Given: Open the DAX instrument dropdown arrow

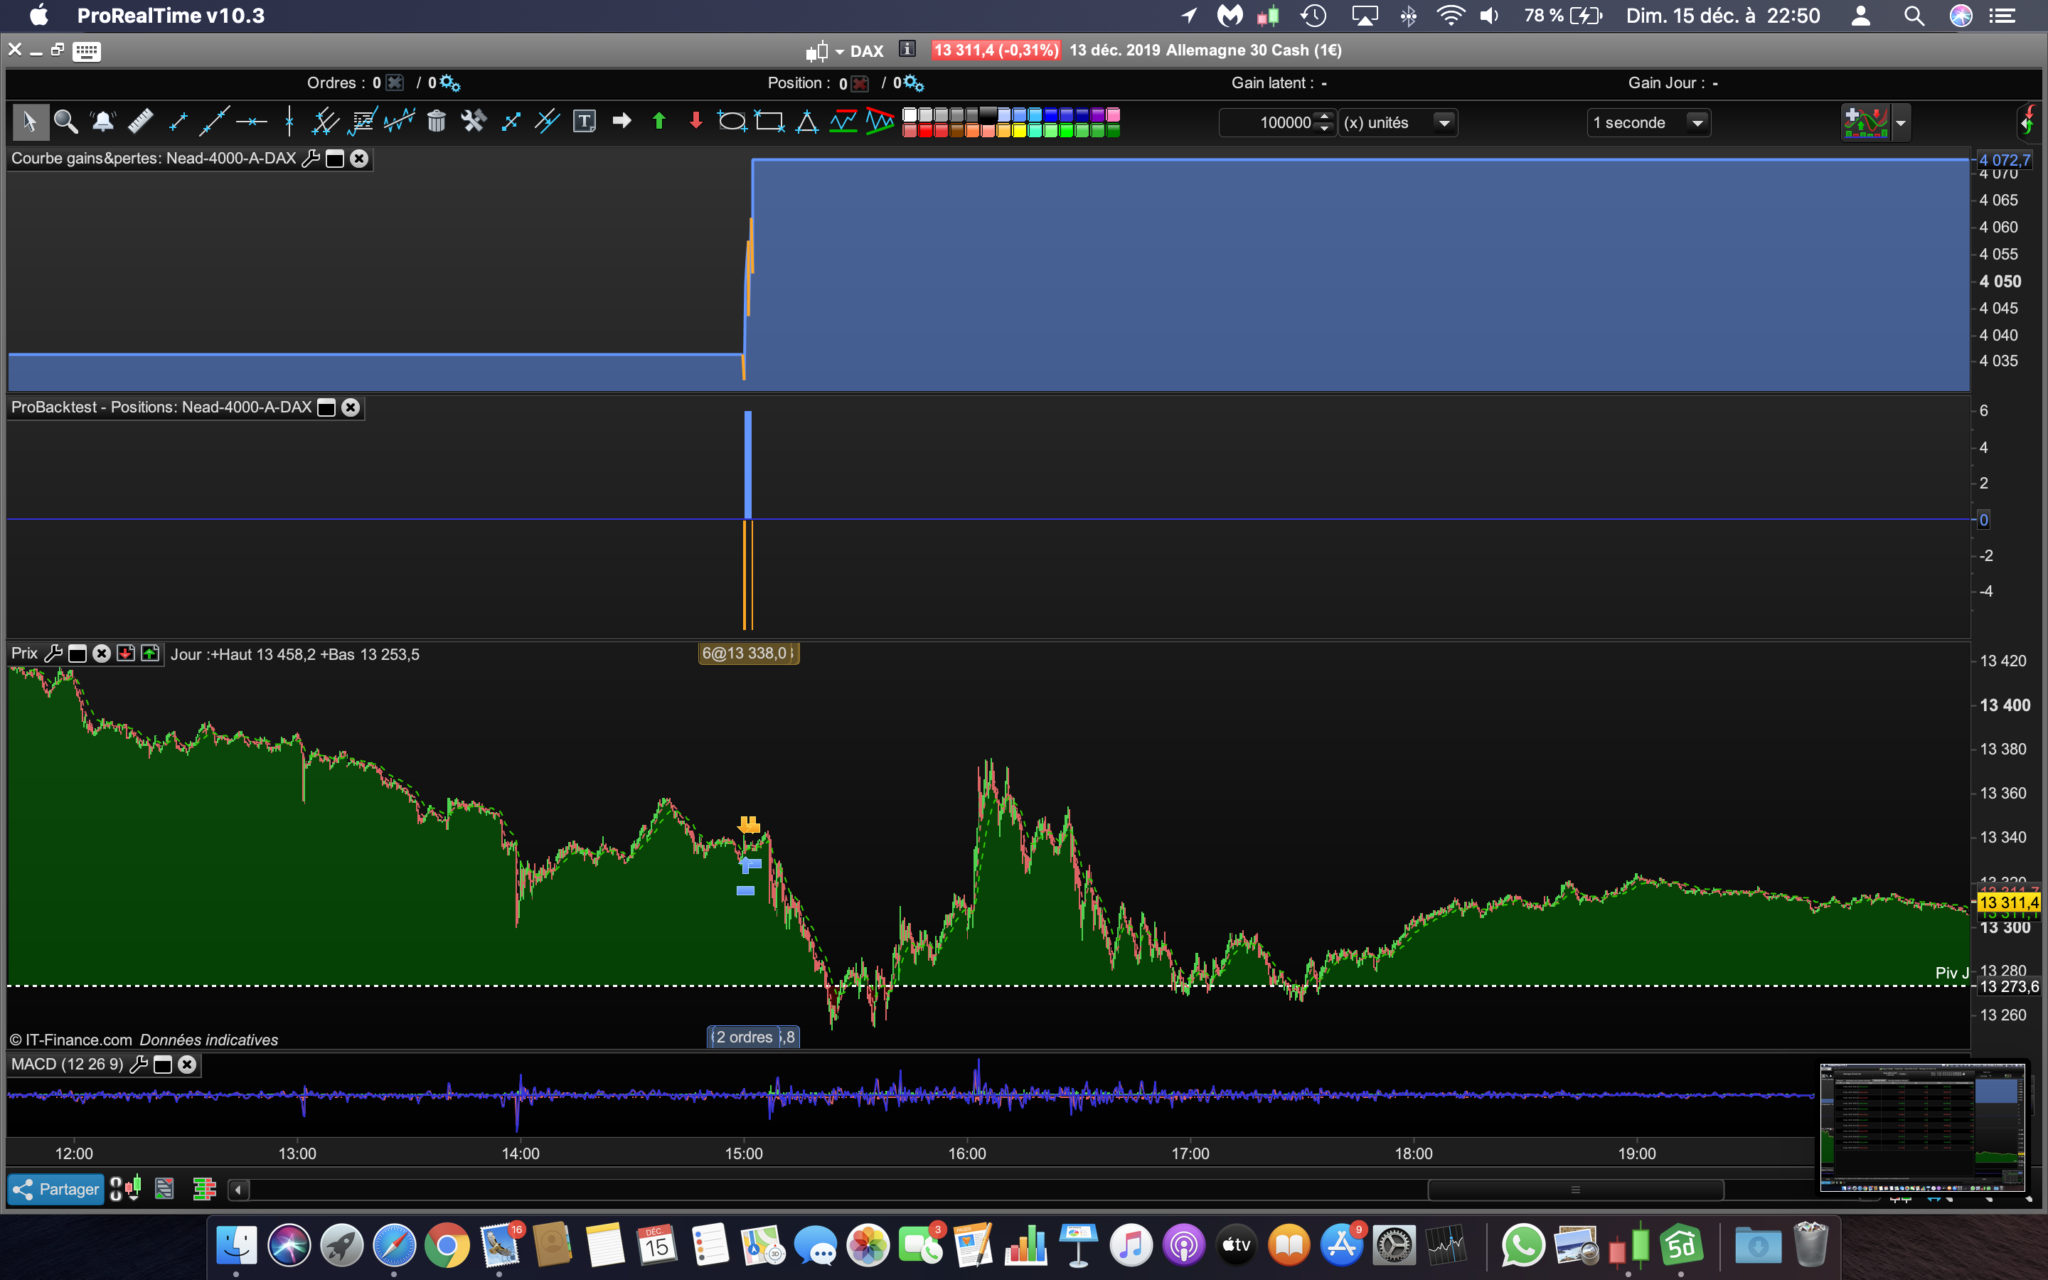Looking at the screenshot, I should pos(840,51).
